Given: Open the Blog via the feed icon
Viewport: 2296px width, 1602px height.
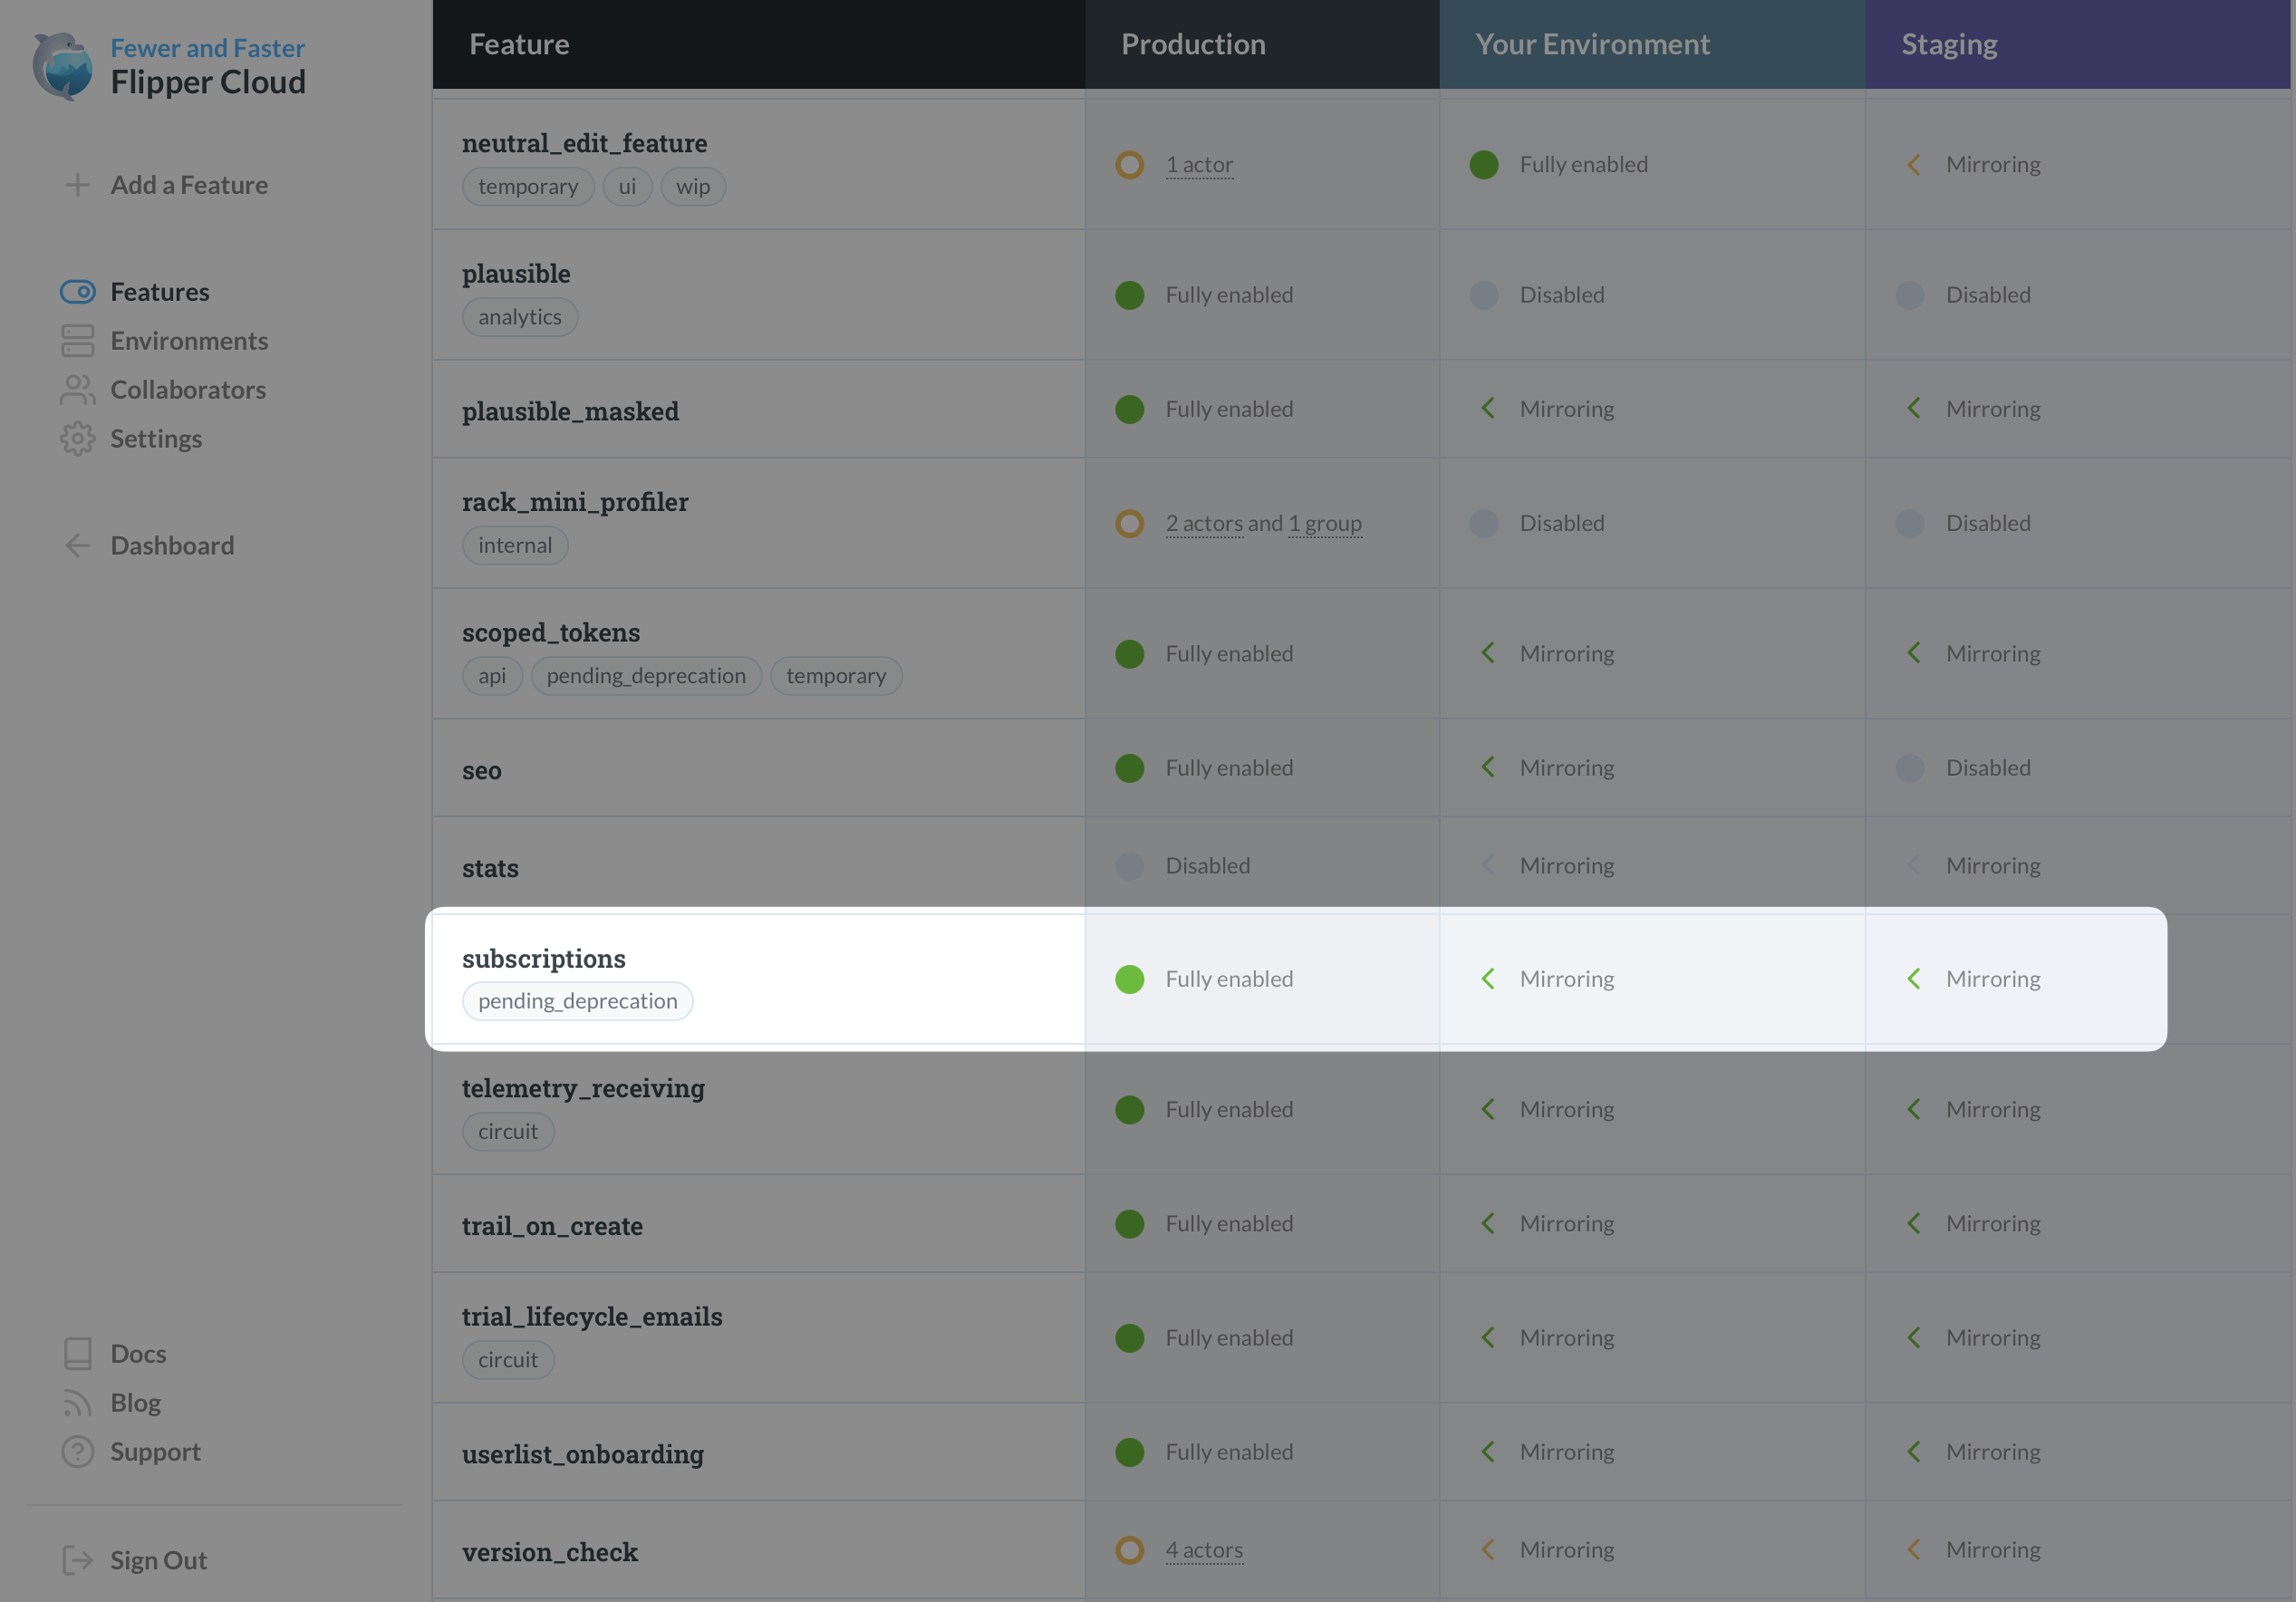Looking at the screenshot, I should pyautogui.click(x=77, y=1402).
